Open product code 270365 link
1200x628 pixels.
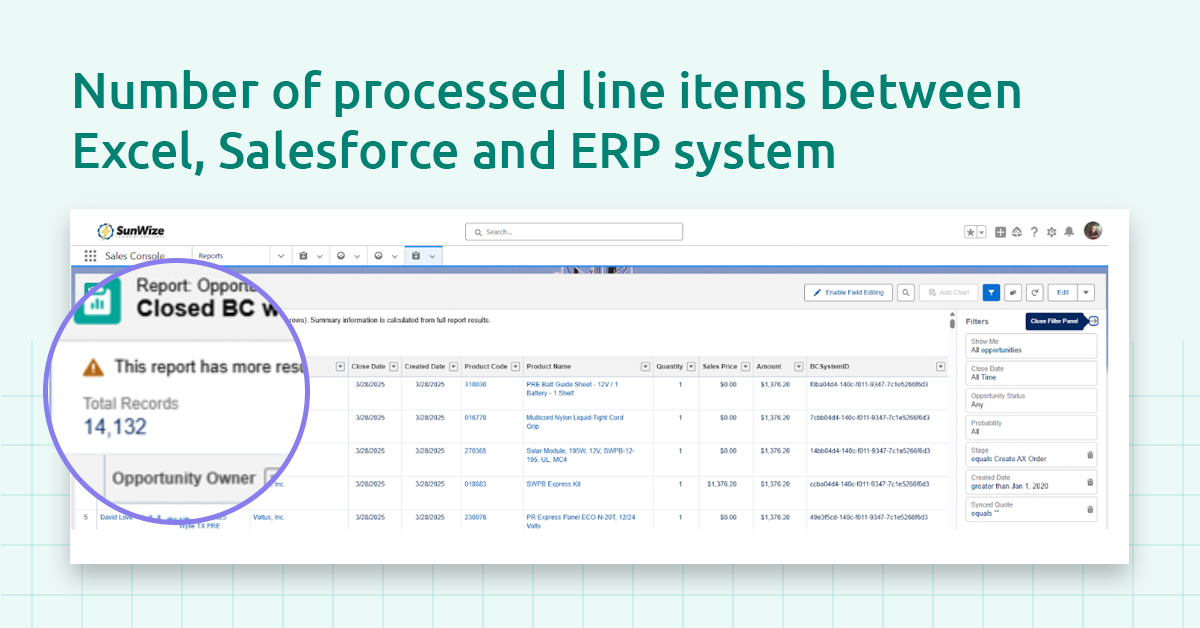click(475, 451)
